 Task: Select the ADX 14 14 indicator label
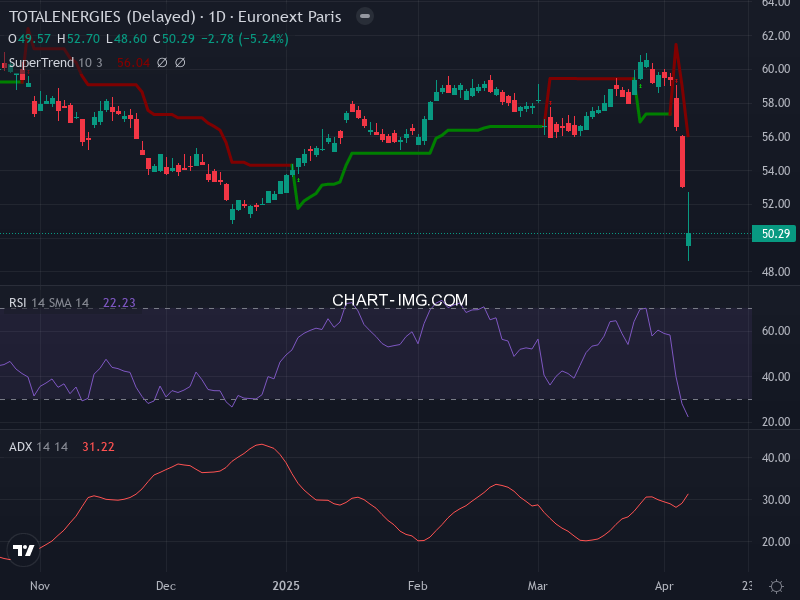coord(38,447)
